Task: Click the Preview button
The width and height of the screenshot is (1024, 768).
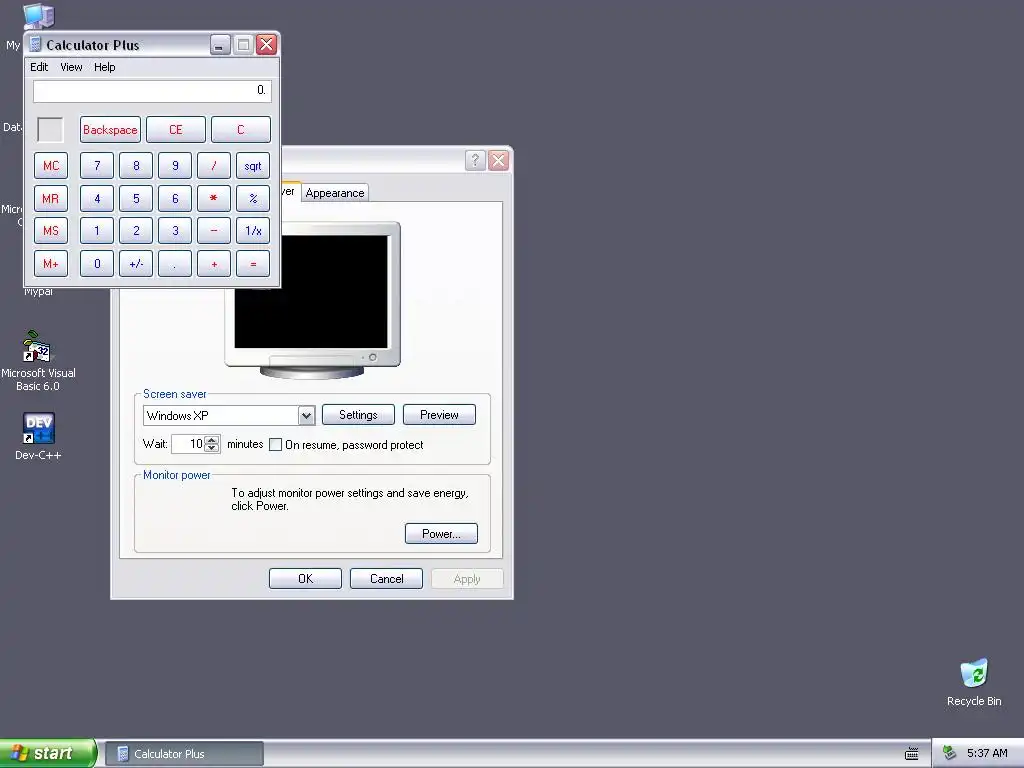Action: point(439,415)
